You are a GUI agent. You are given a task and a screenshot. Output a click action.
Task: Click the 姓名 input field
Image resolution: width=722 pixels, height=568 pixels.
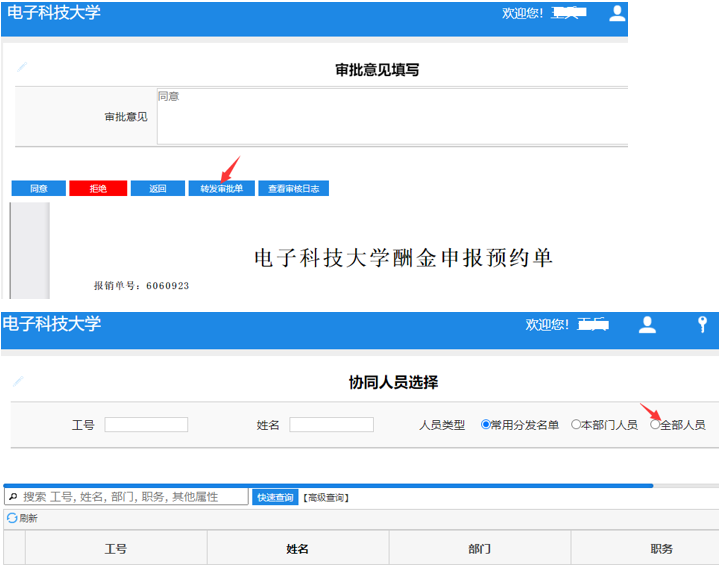pos(331,425)
